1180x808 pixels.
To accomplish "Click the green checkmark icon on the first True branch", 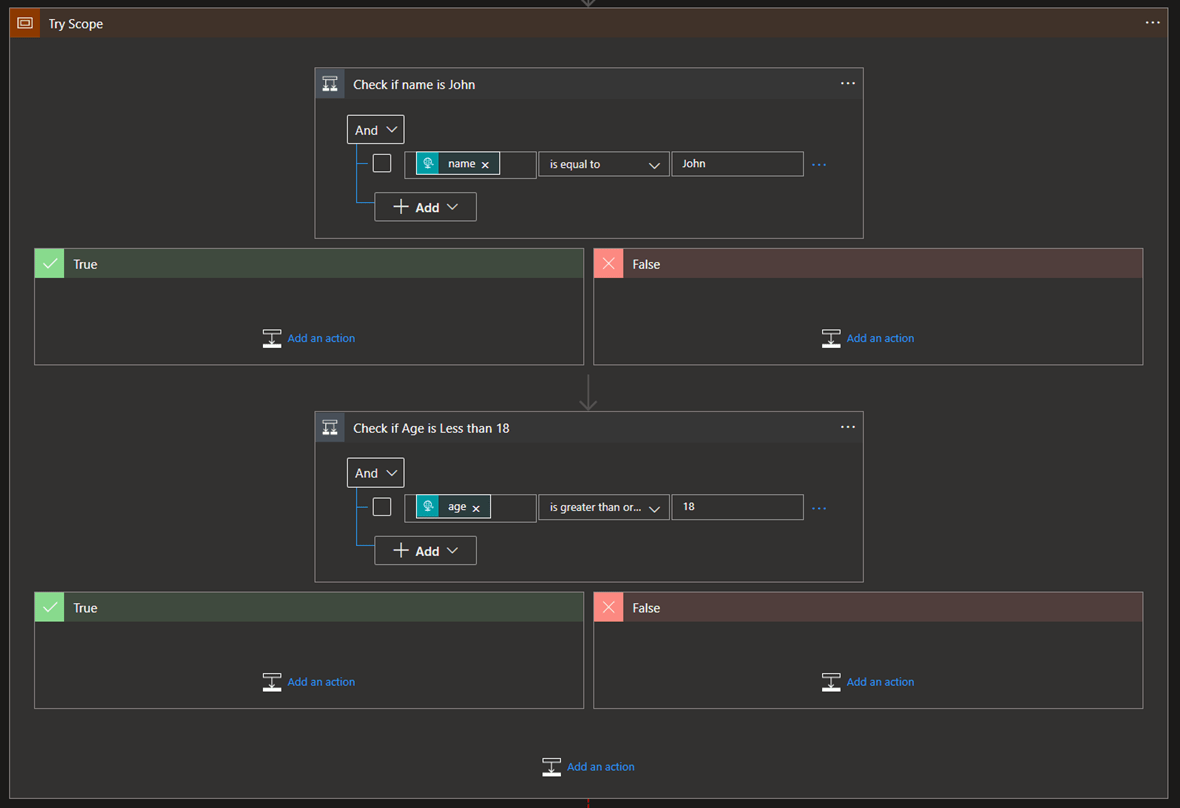I will coord(49,263).
